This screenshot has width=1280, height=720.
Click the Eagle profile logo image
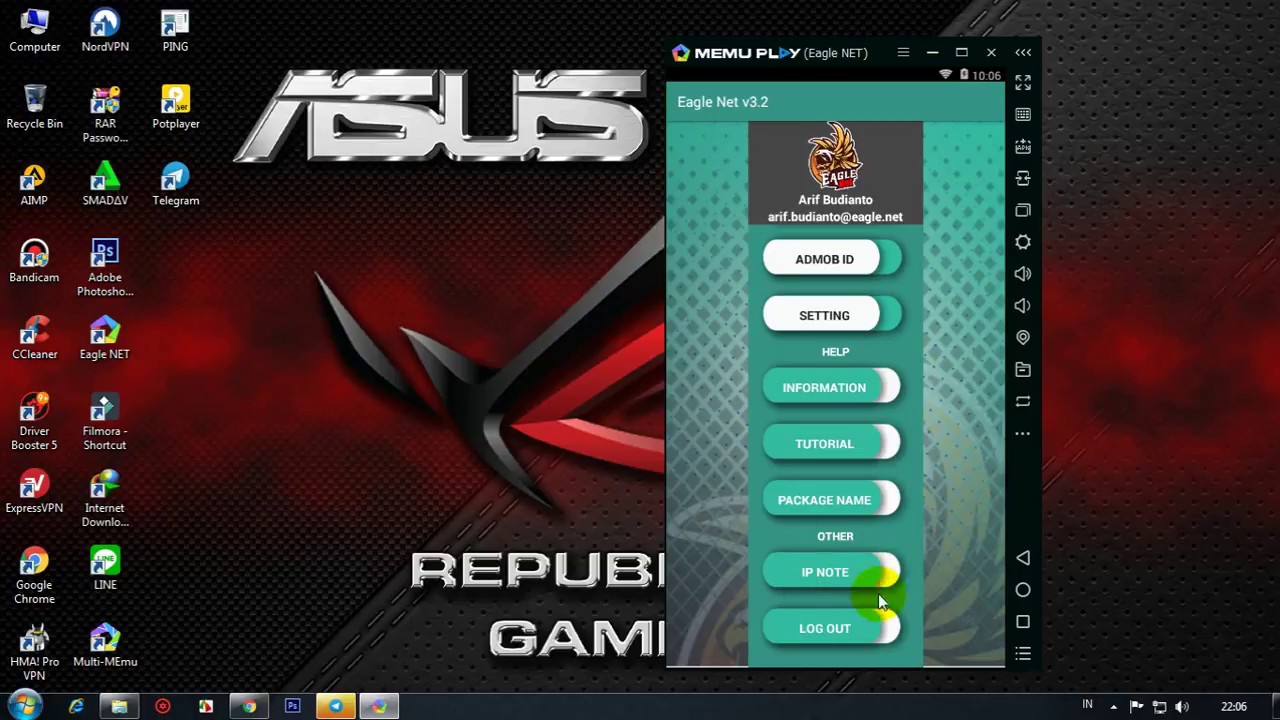click(x=835, y=156)
